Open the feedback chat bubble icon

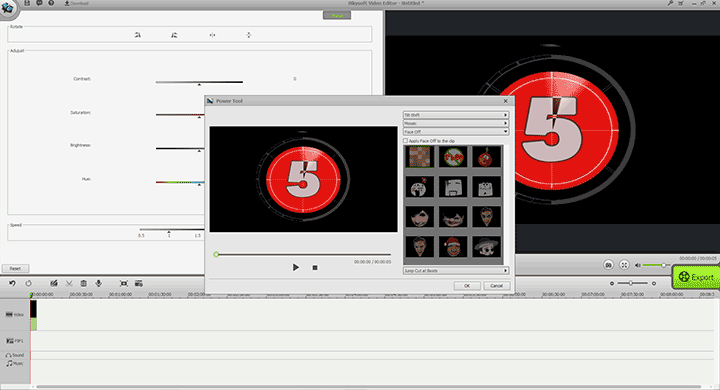click(x=39, y=3)
